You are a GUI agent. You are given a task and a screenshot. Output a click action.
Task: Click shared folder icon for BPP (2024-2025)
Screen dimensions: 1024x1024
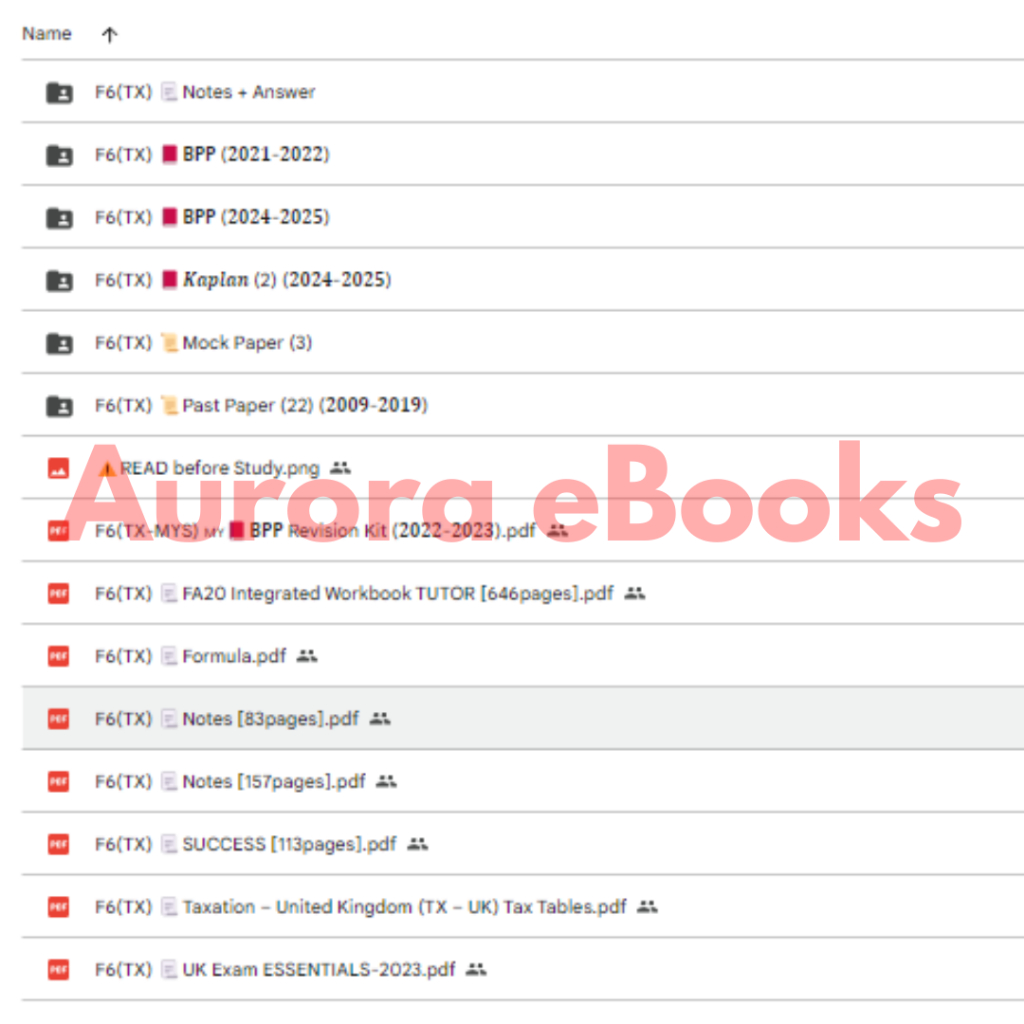[59, 218]
